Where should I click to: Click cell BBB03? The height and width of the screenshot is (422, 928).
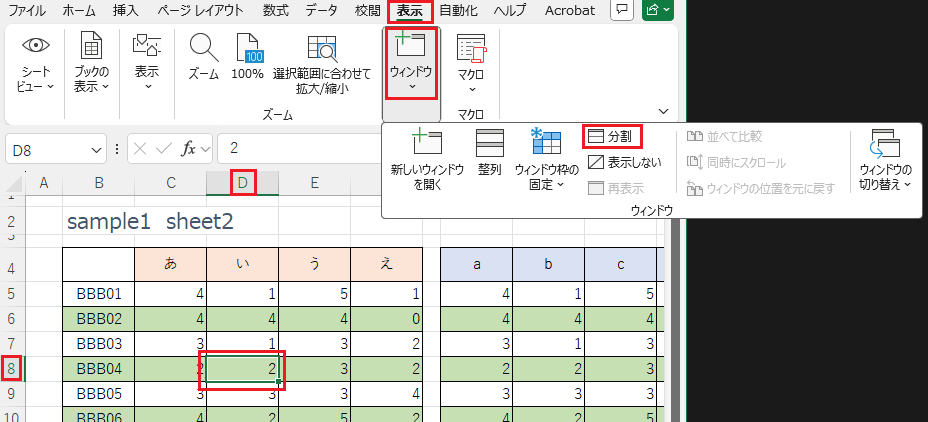[99, 344]
